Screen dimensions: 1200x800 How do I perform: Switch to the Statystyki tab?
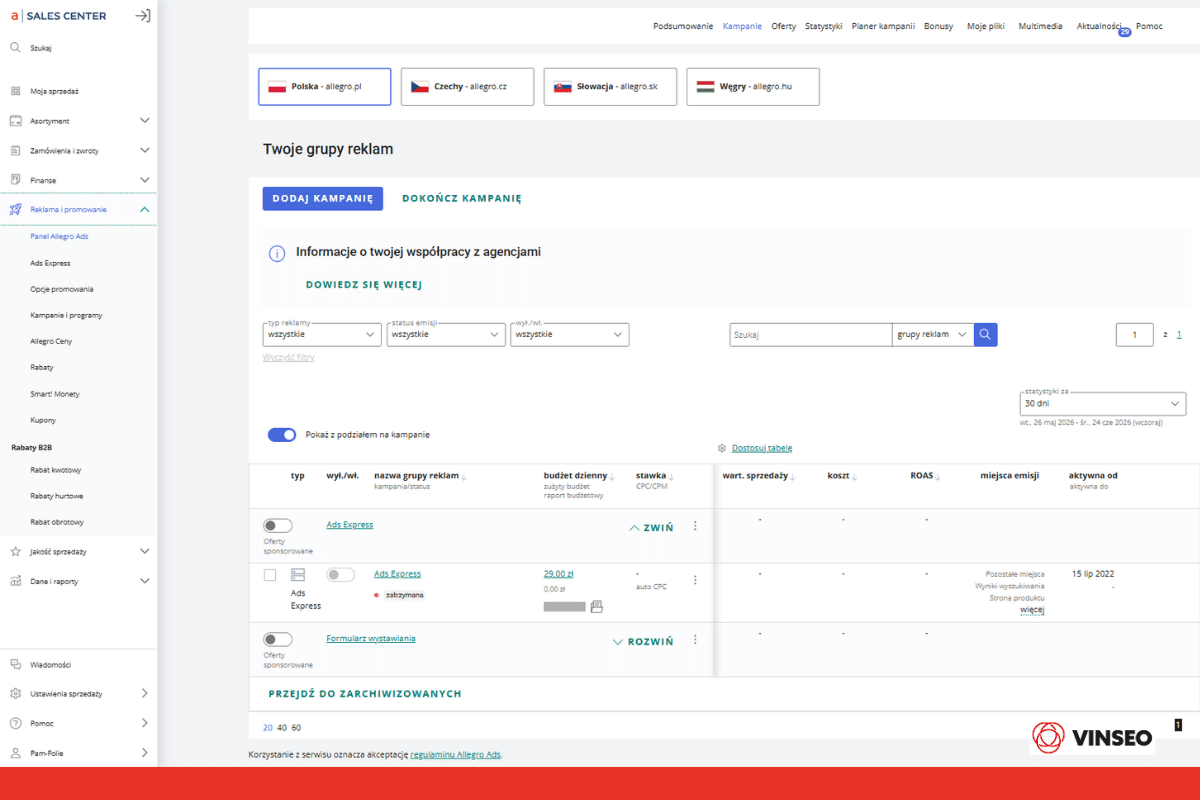pyautogui.click(x=824, y=26)
